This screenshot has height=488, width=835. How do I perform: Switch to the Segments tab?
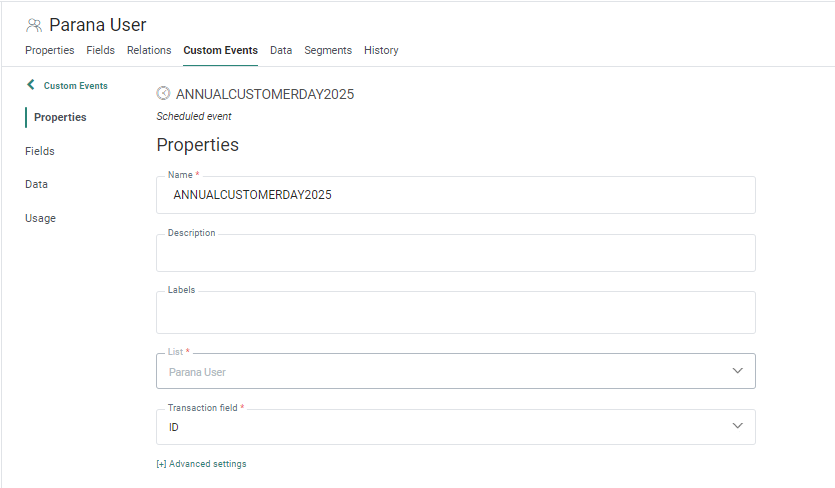328,50
